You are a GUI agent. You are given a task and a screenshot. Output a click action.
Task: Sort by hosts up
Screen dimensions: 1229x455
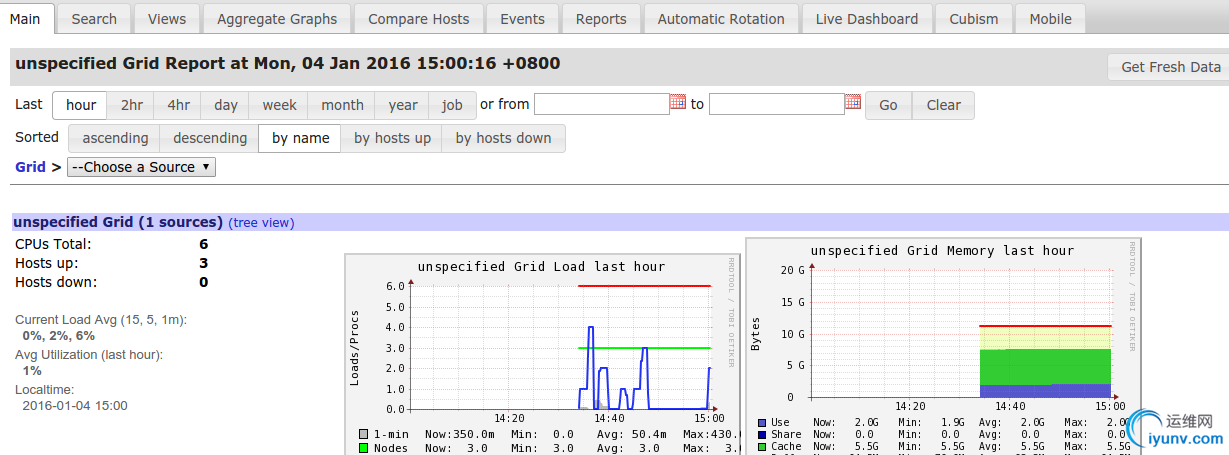(392, 138)
